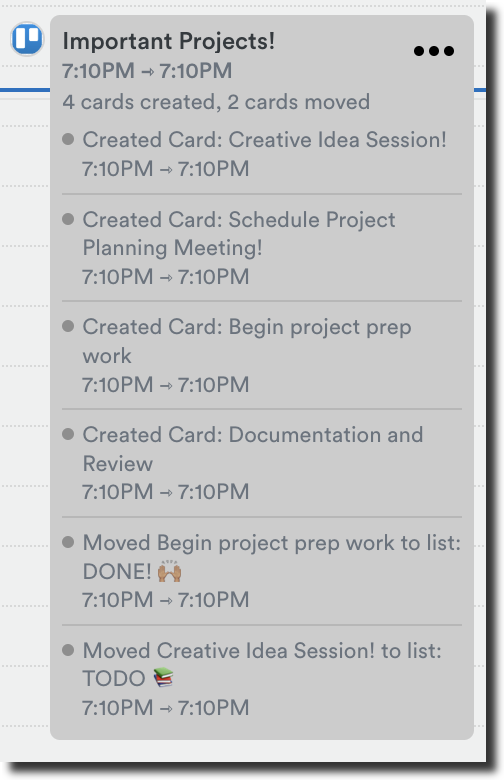Select Created Card: Documentation and Review entry
This screenshot has height=780, width=504.
pos(262,463)
